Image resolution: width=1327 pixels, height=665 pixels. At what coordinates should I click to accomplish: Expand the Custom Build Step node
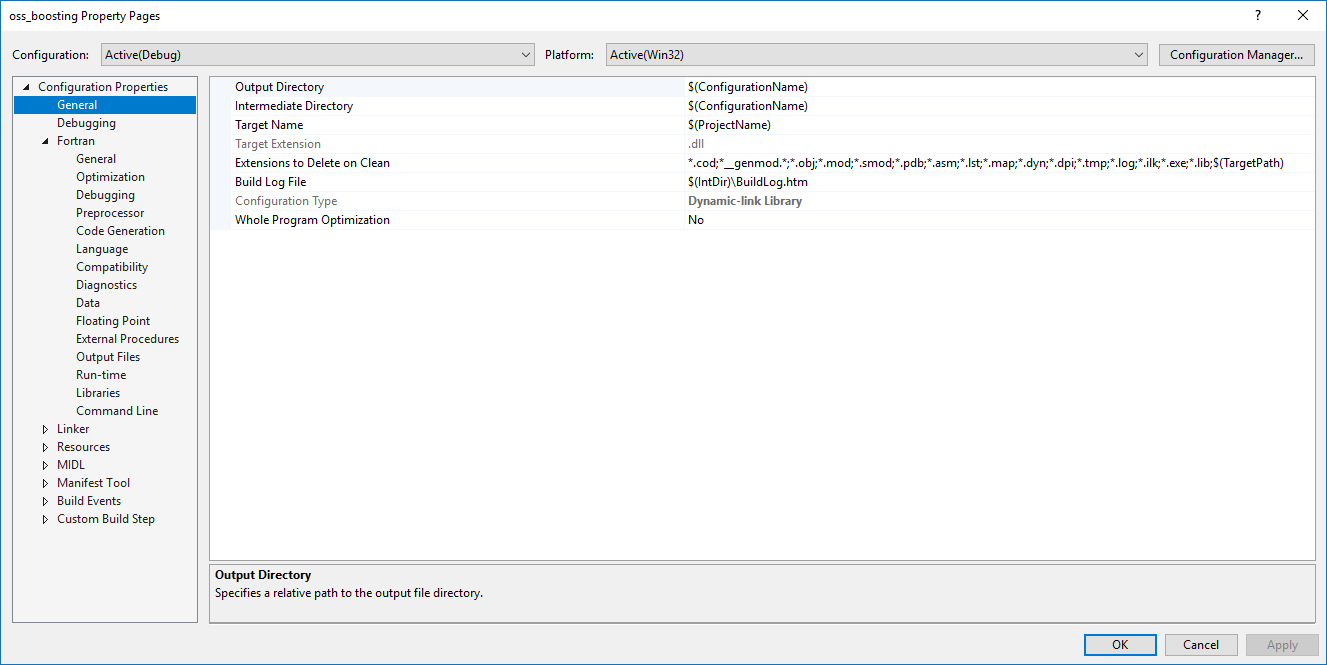[45, 519]
